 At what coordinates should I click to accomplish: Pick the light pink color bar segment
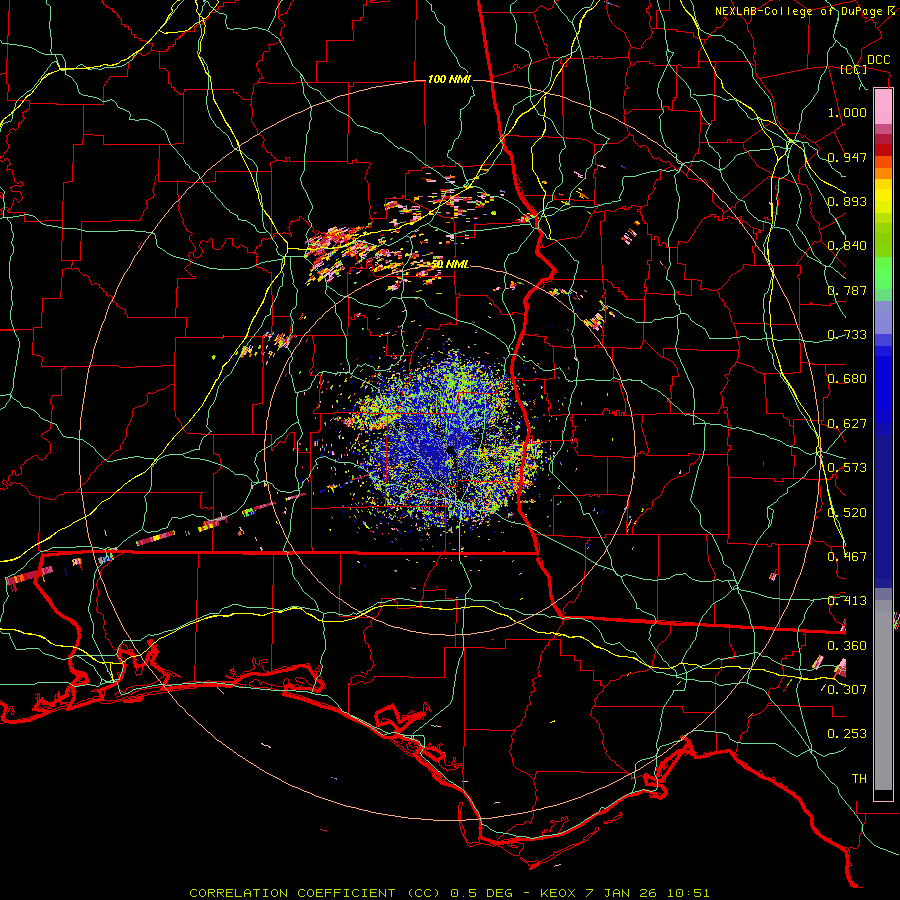pos(883,107)
